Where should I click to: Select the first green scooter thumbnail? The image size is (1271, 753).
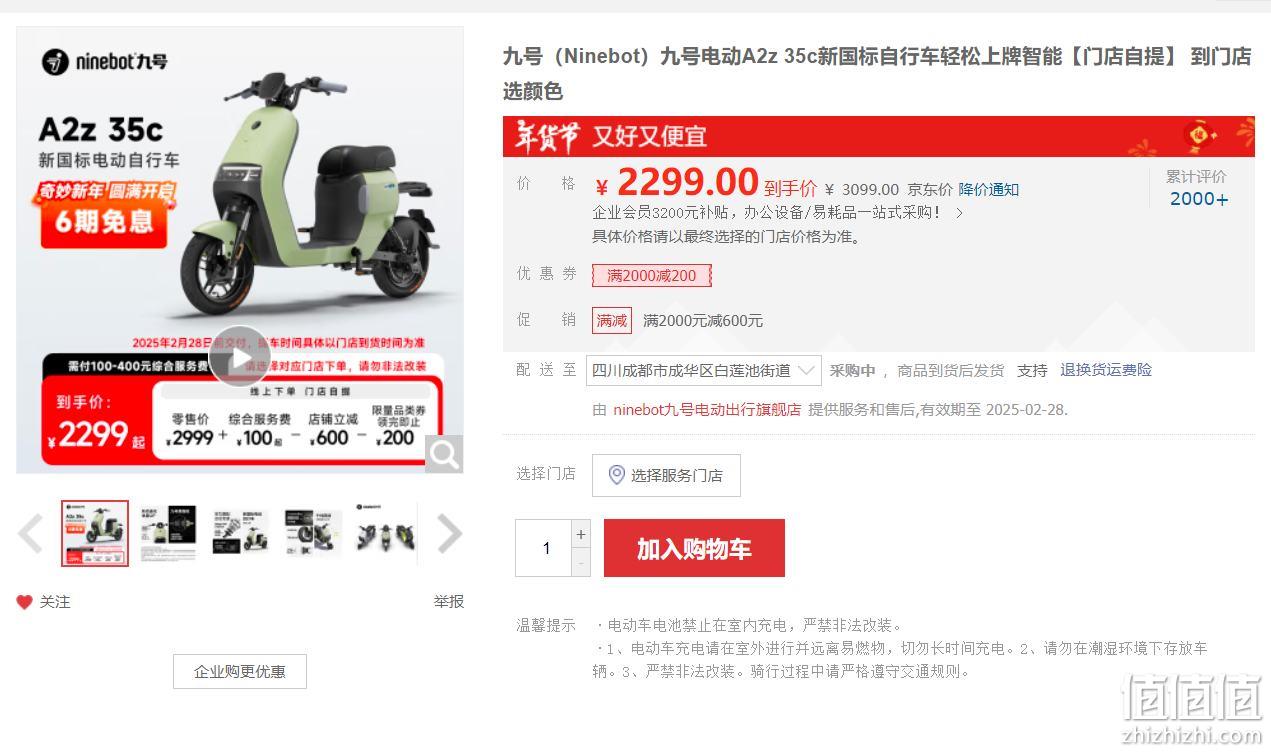tap(95, 533)
